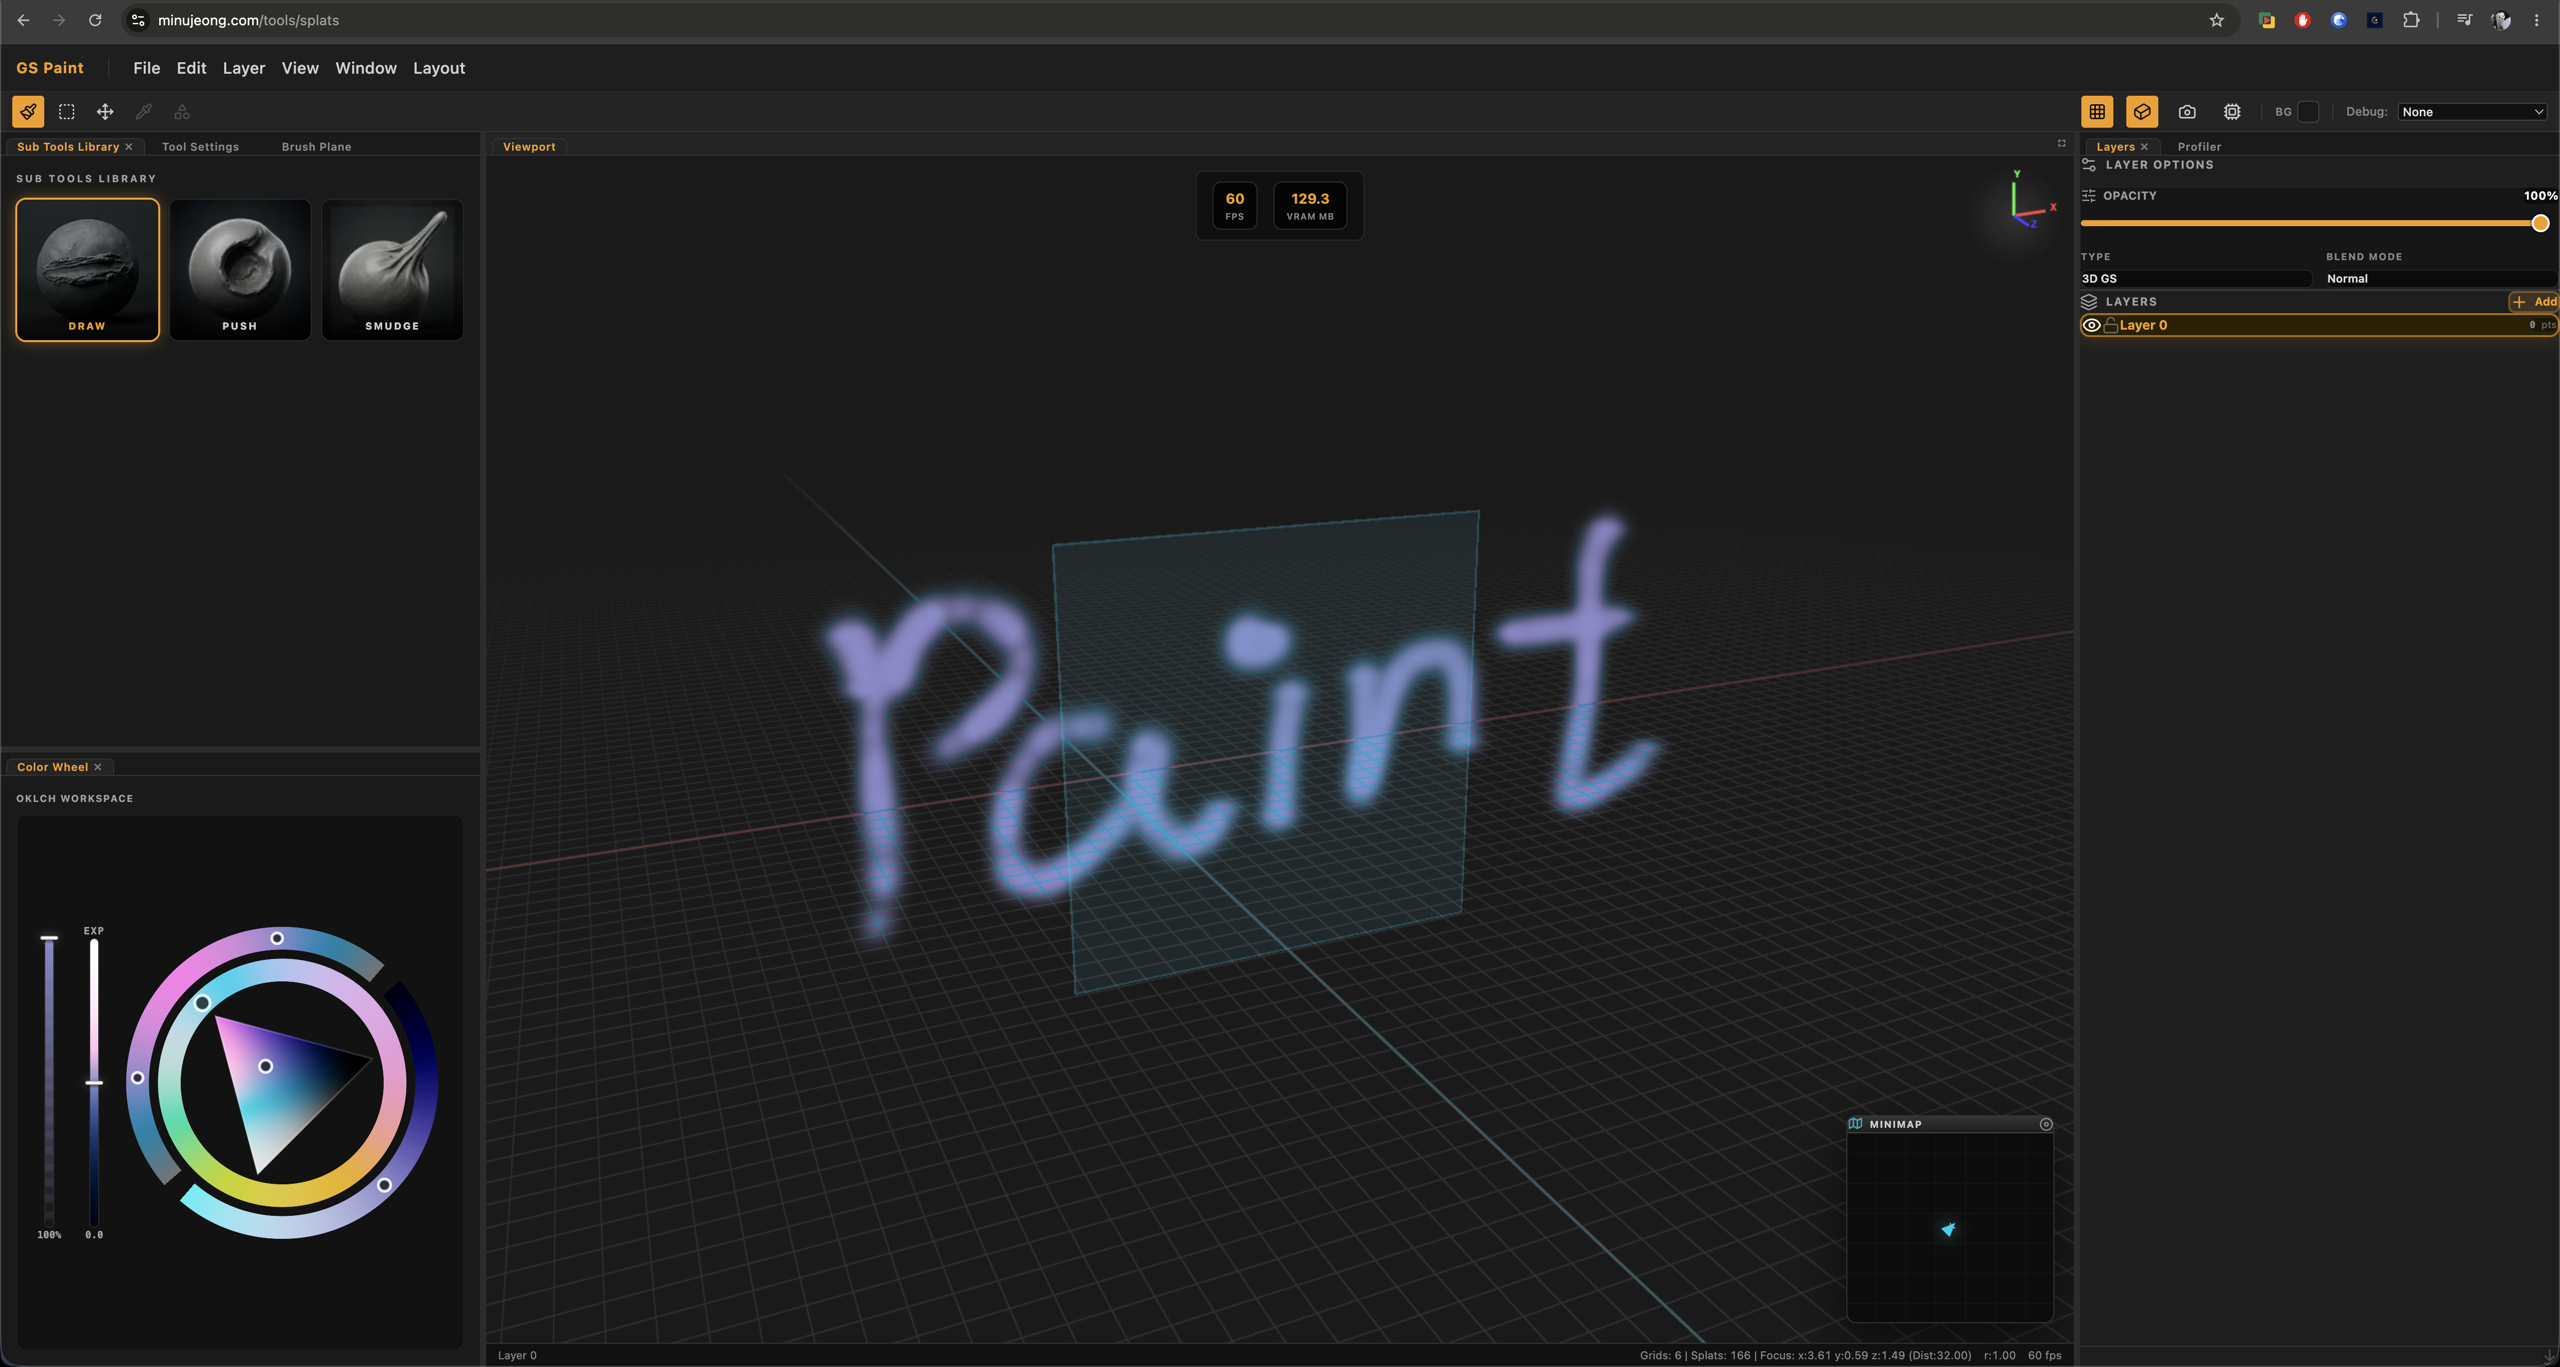Close the Color Wheel tab
The height and width of the screenshot is (1367, 2560).
98,767
